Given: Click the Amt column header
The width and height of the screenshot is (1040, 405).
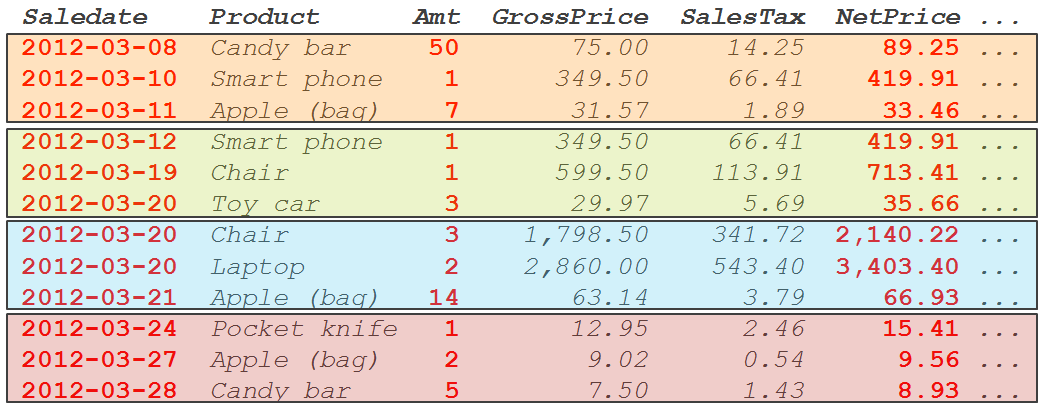Looking at the screenshot, I should click(x=436, y=17).
